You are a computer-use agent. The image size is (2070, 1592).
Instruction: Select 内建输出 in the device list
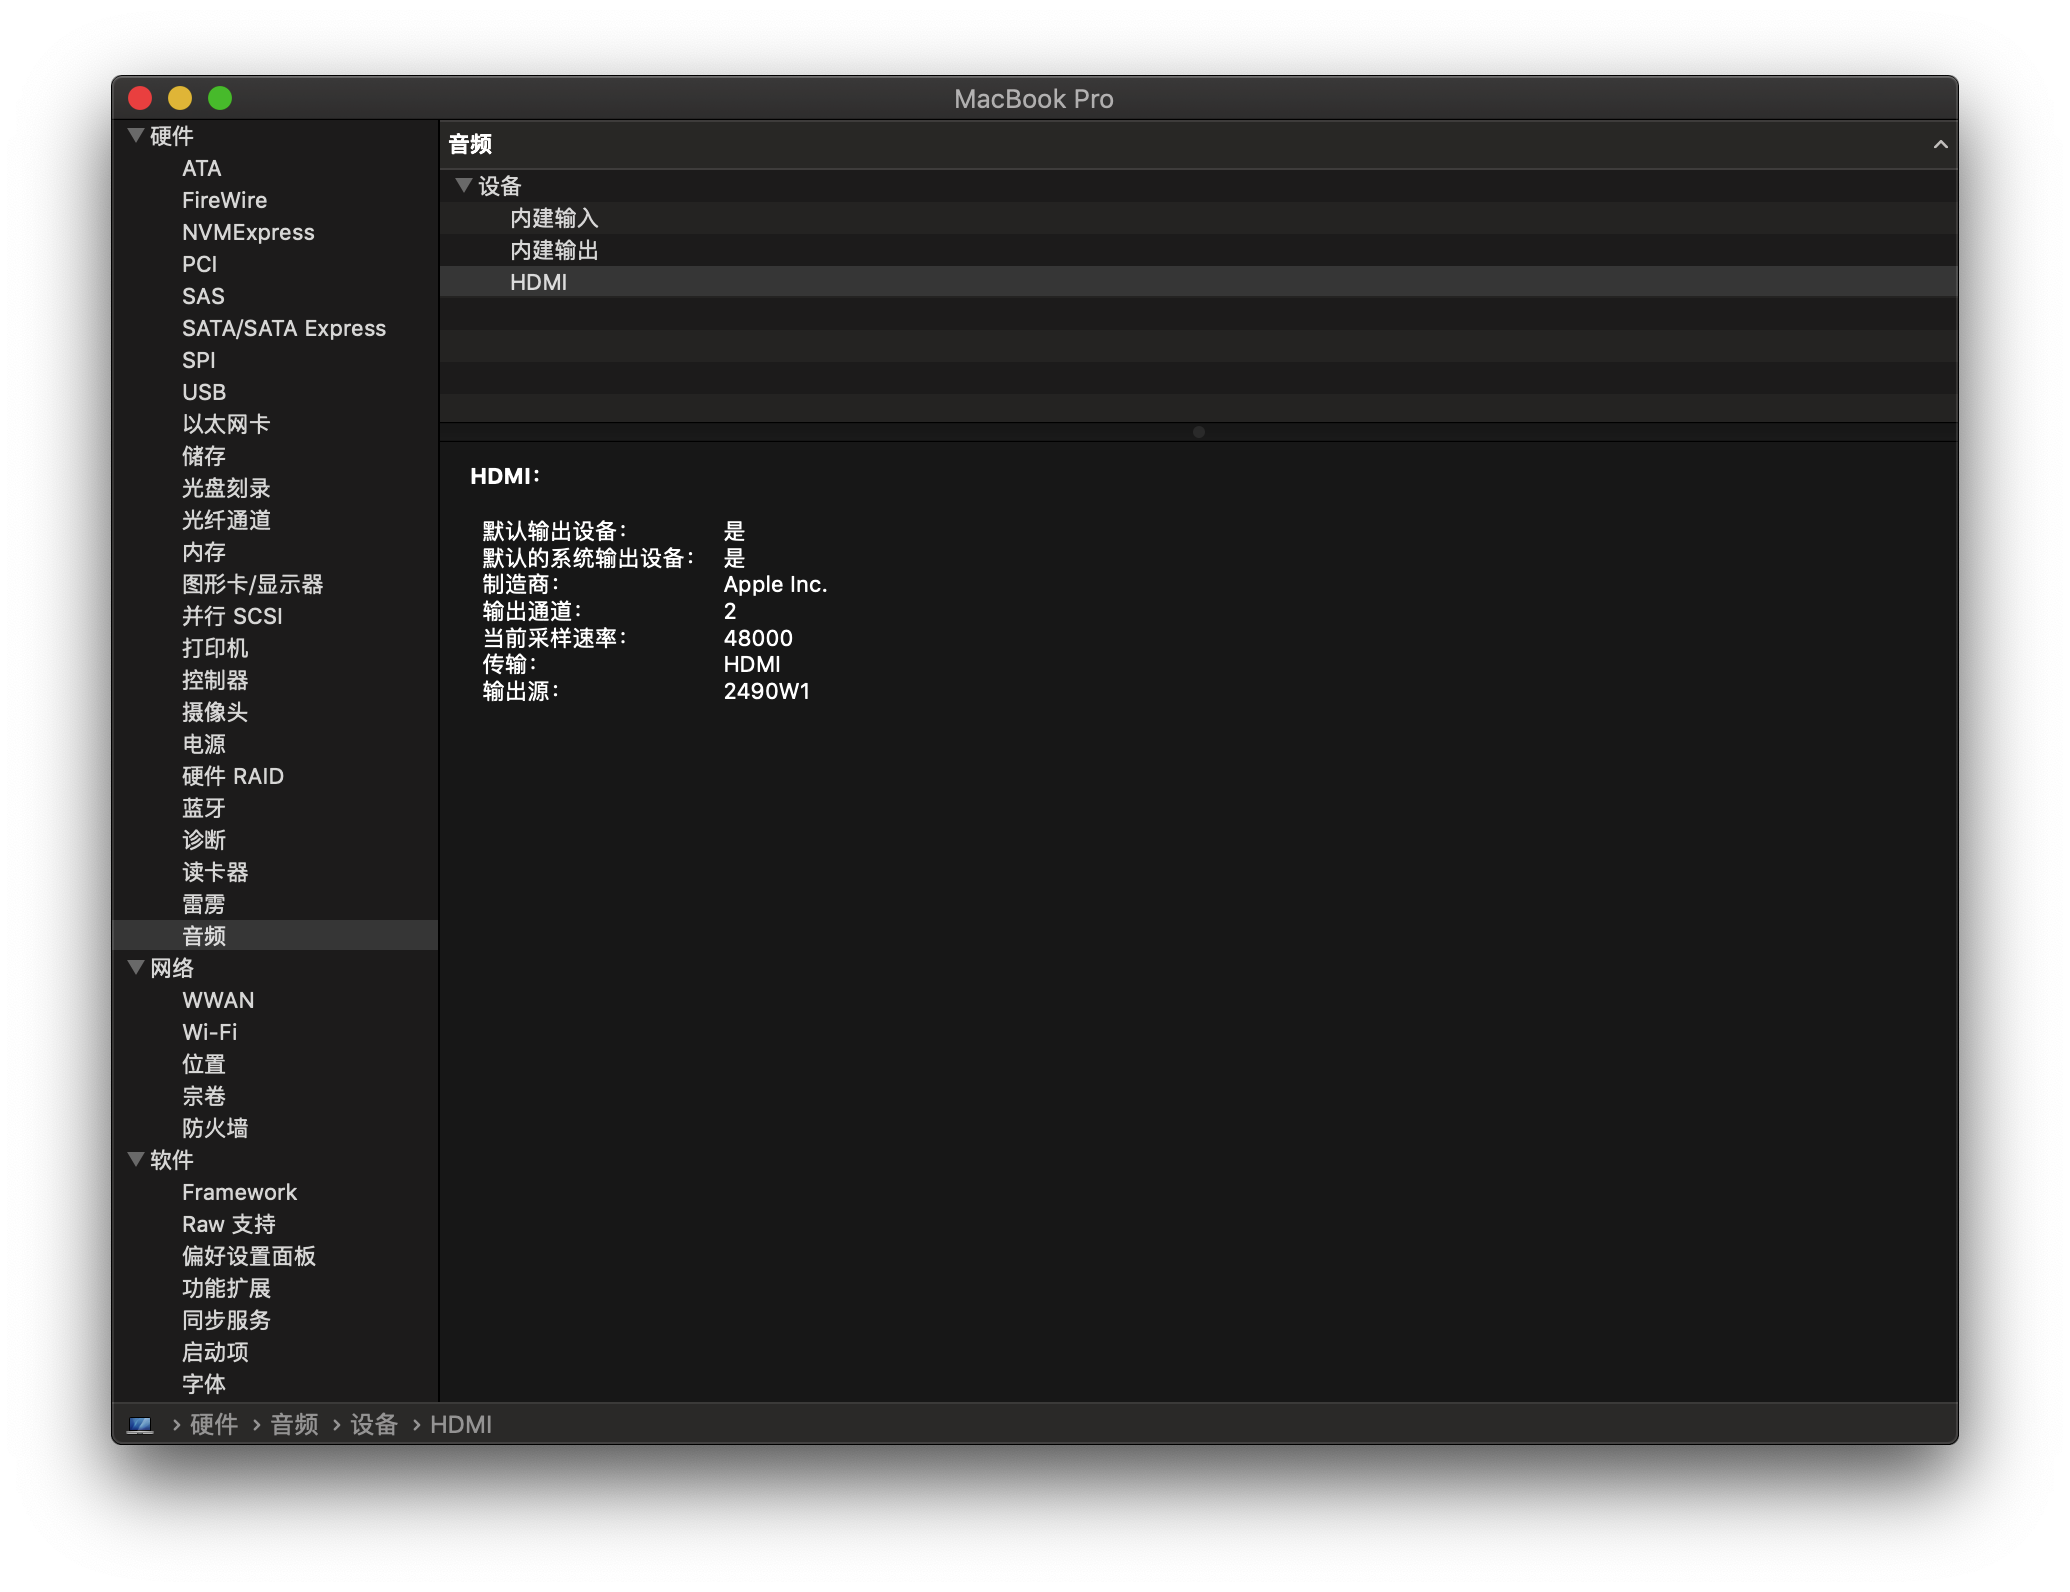coord(553,250)
